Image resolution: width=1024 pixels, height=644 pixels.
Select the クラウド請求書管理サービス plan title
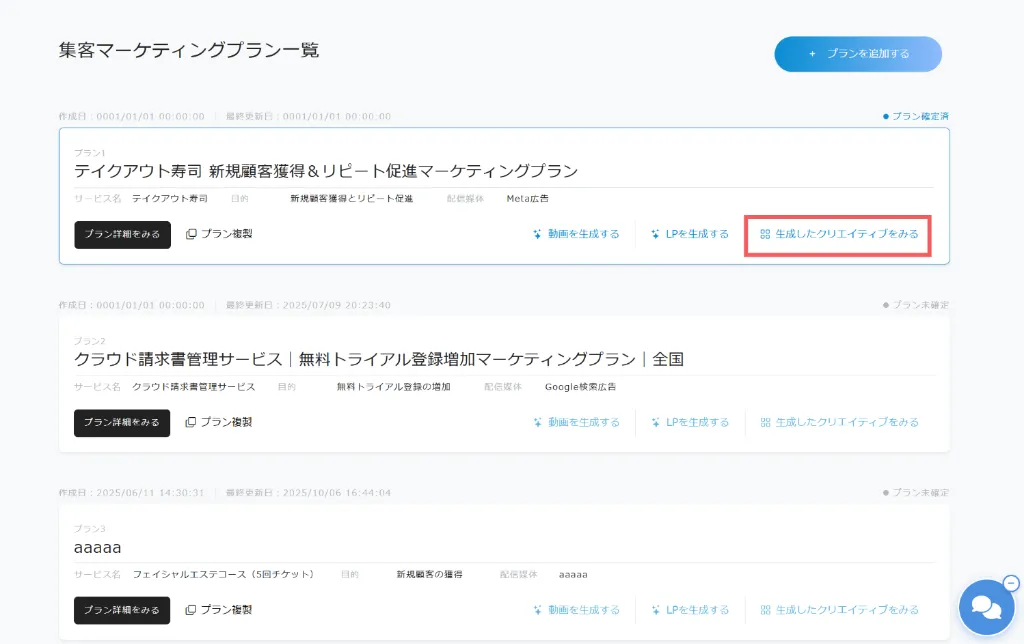pos(378,359)
